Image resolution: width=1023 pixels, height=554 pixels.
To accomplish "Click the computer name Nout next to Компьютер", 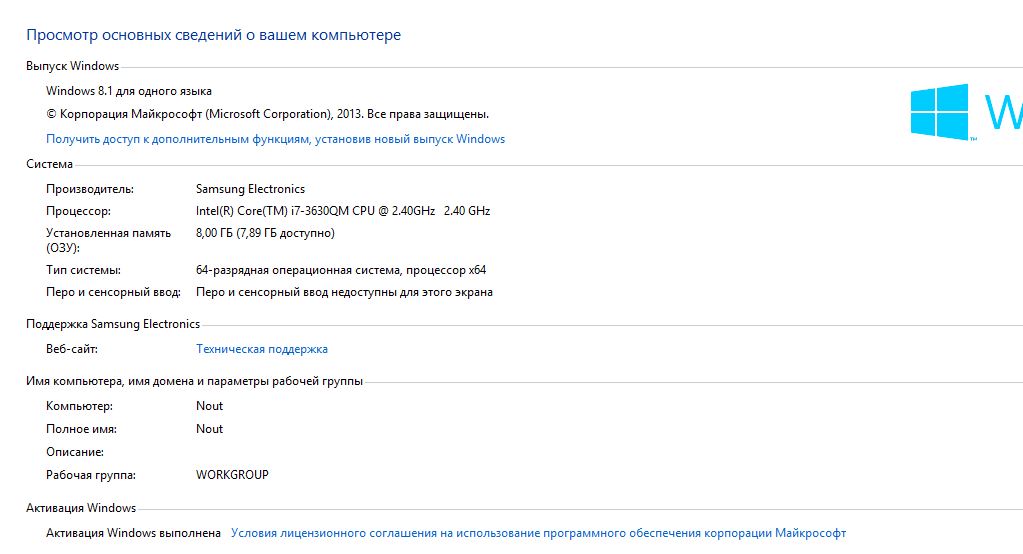I will (x=209, y=406).
